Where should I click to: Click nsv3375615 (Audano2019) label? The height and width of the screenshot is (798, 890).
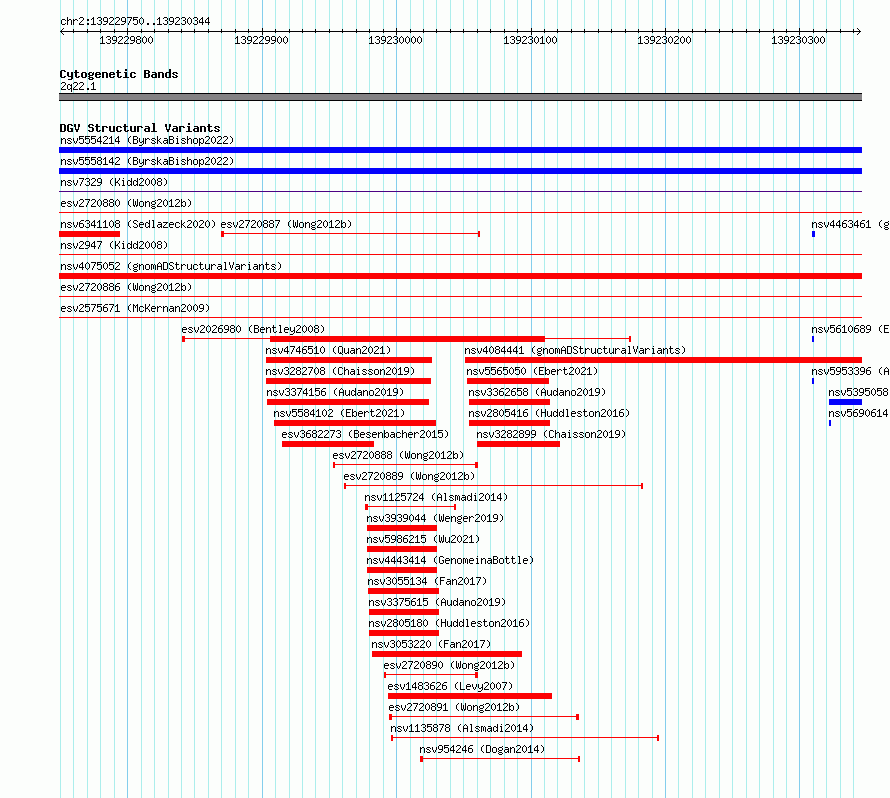coord(437,602)
